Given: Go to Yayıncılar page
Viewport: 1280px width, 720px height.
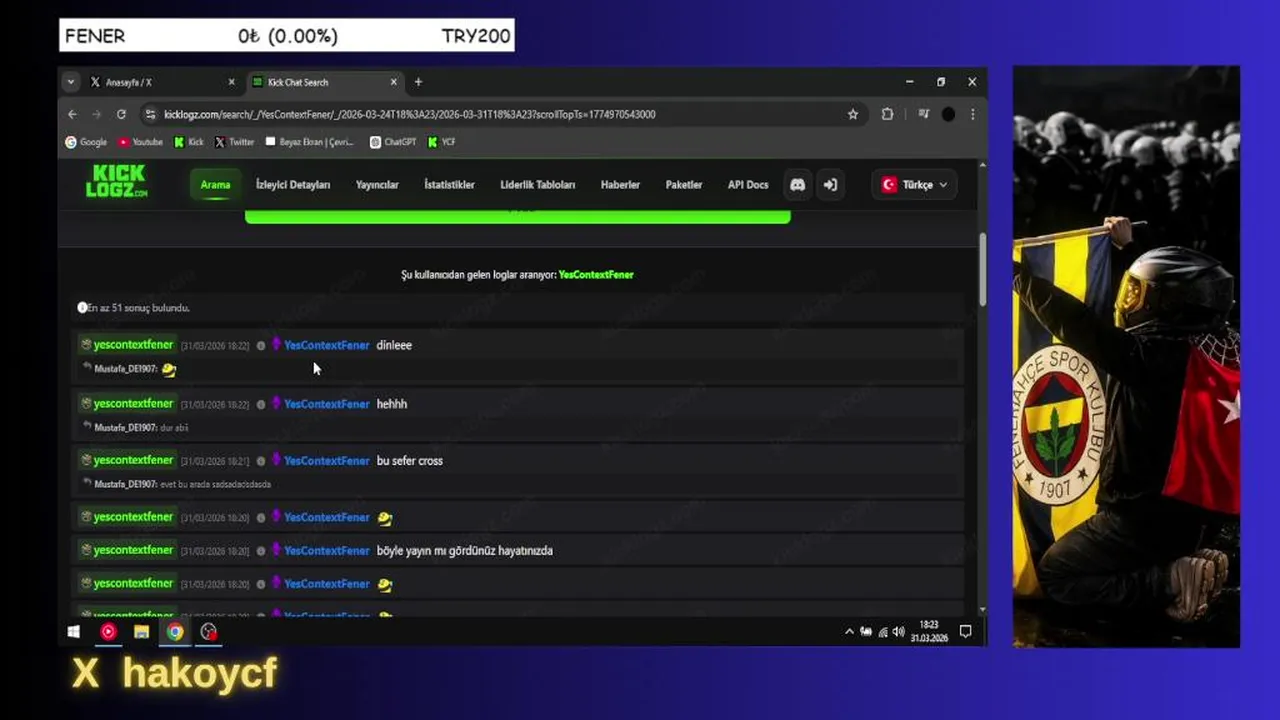Looking at the screenshot, I should [x=377, y=185].
